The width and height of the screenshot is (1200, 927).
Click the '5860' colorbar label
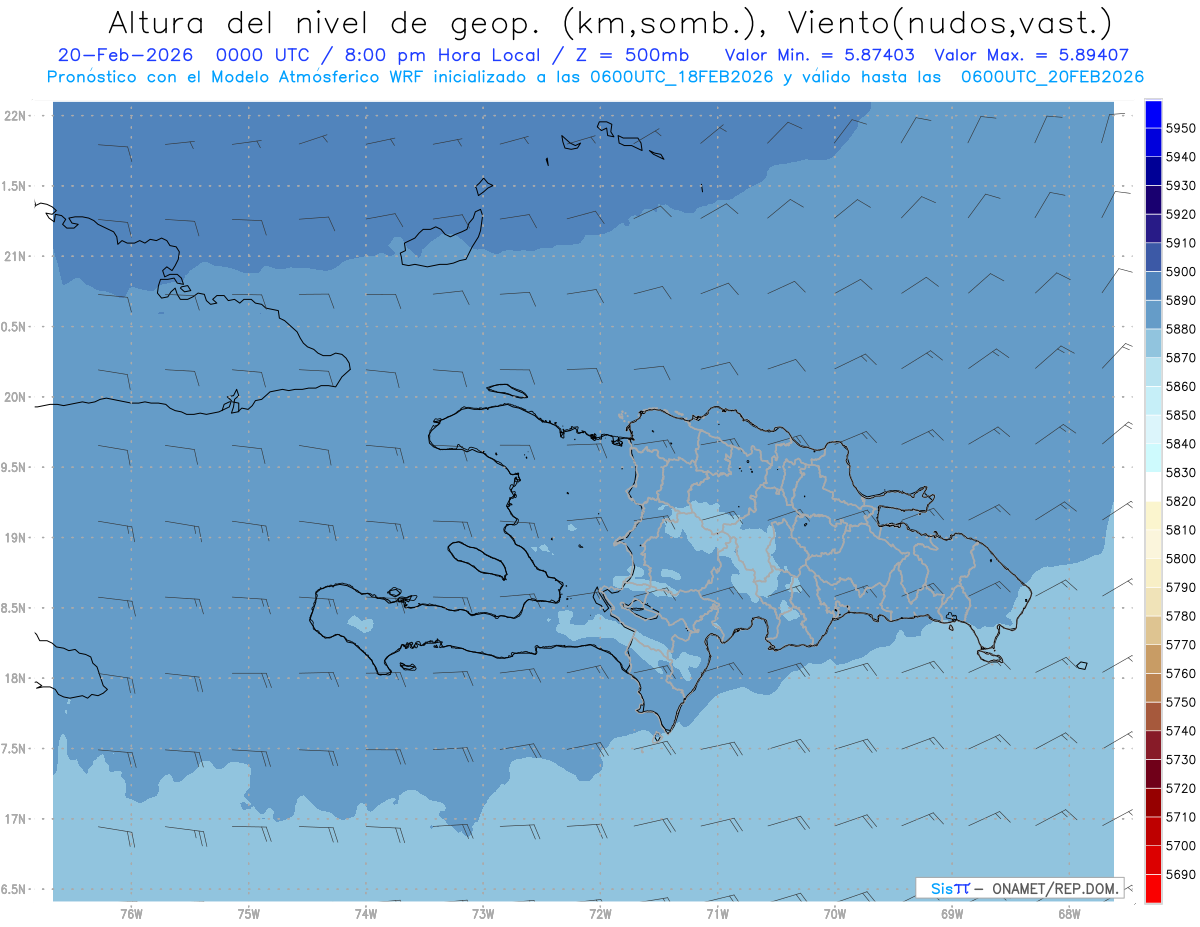click(1181, 386)
